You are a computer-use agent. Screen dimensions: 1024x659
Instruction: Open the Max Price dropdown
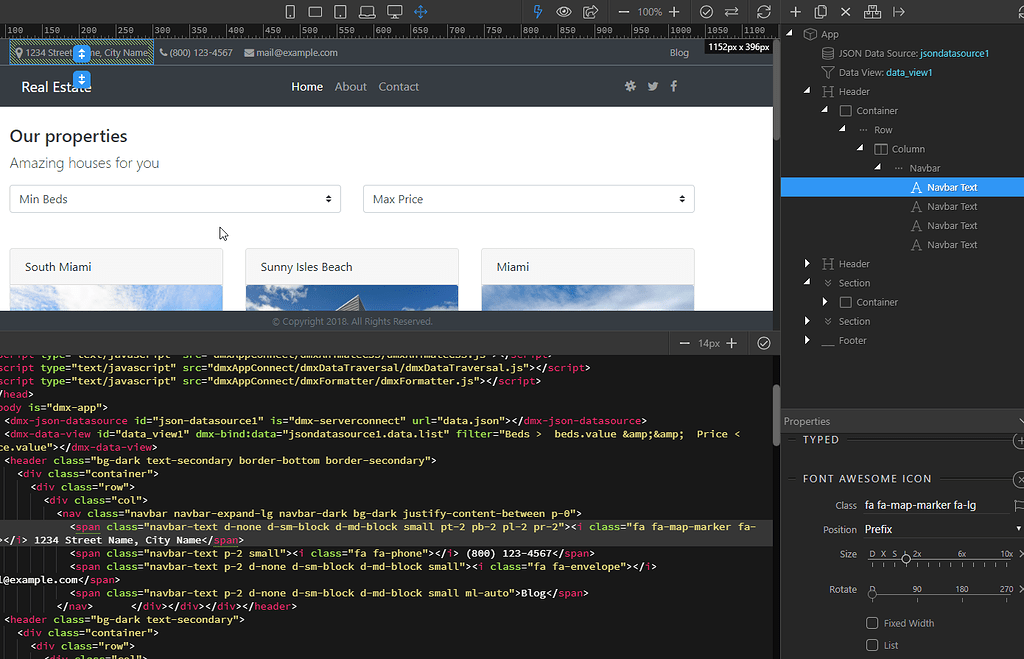pos(529,199)
